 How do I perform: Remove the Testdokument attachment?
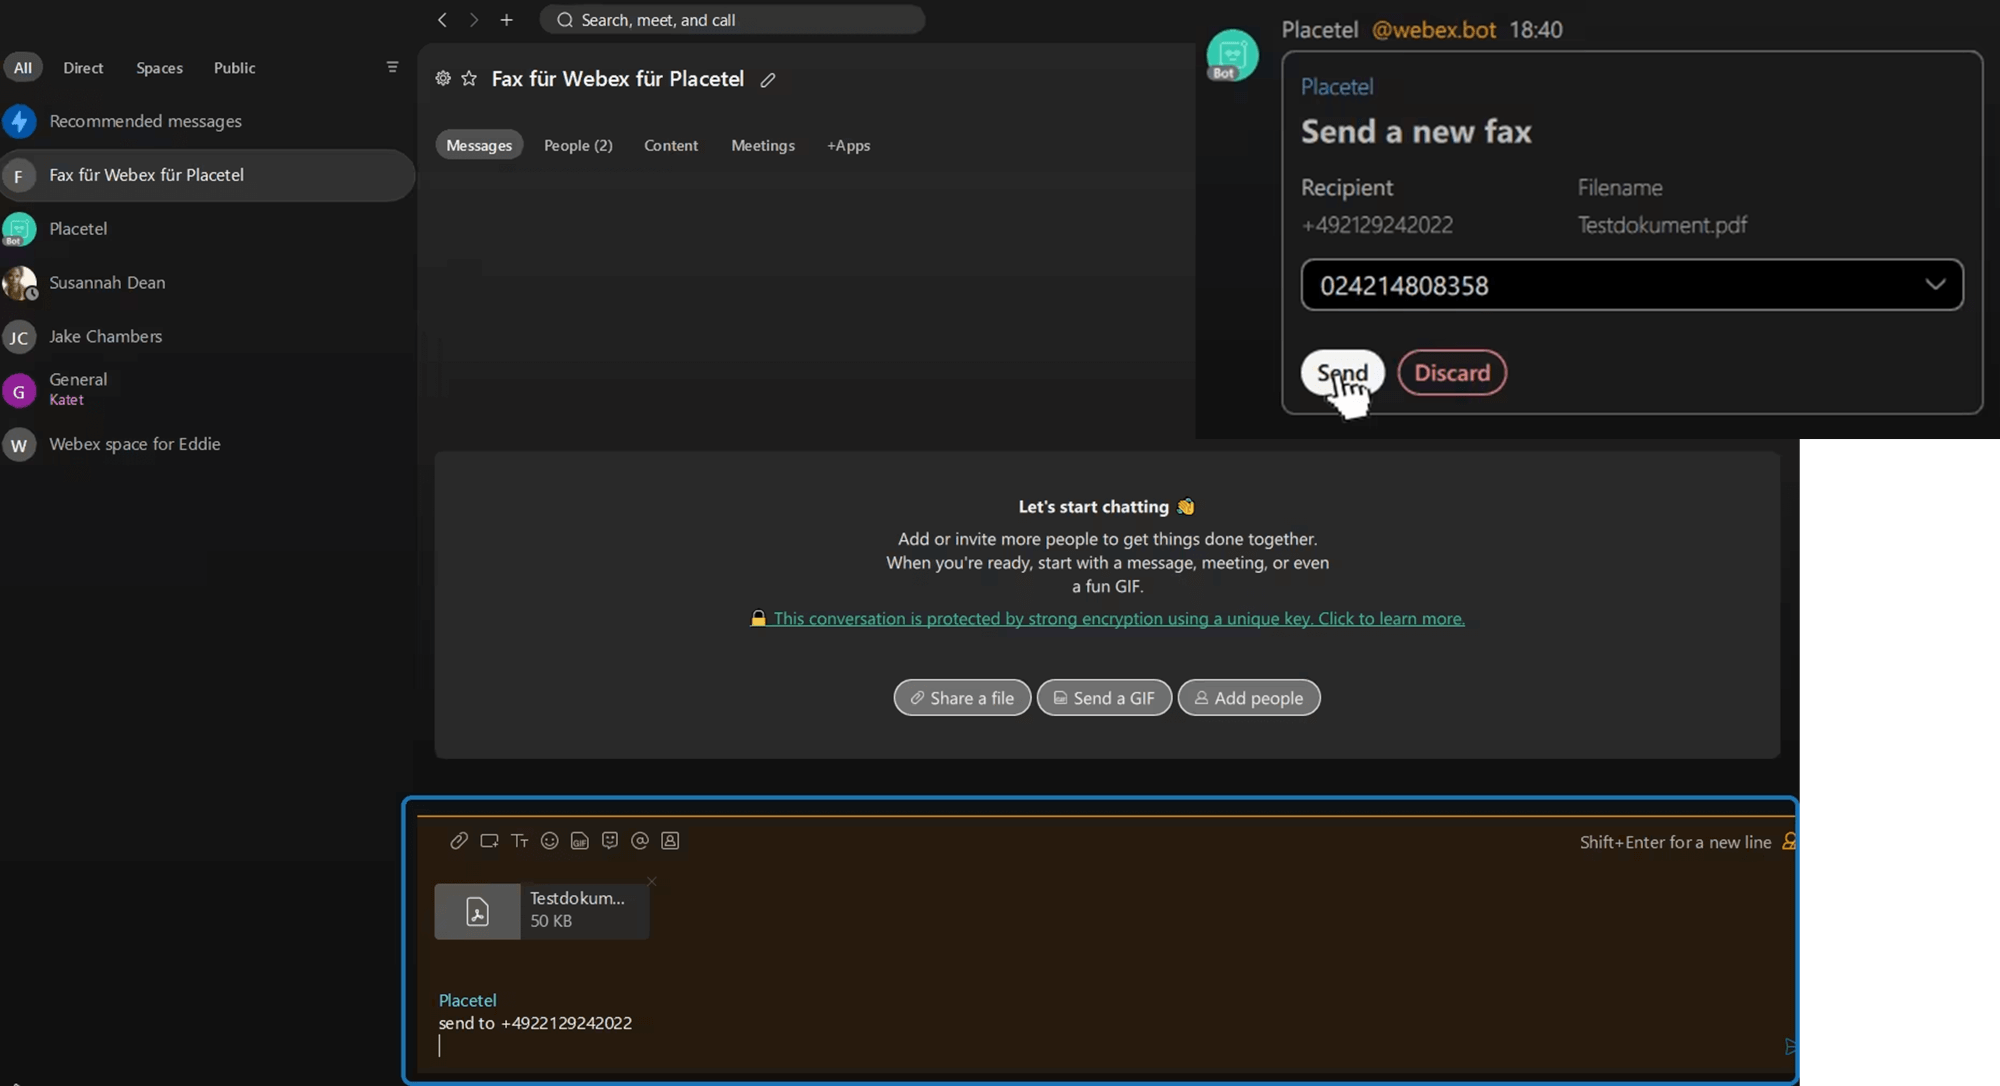[x=651, y=881]
